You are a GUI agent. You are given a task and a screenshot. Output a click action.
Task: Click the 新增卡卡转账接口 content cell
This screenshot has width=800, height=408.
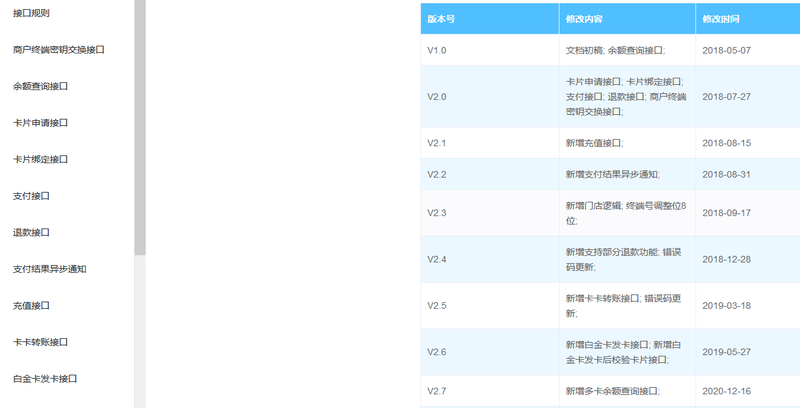pyautogui.click(x=628, y=306)
